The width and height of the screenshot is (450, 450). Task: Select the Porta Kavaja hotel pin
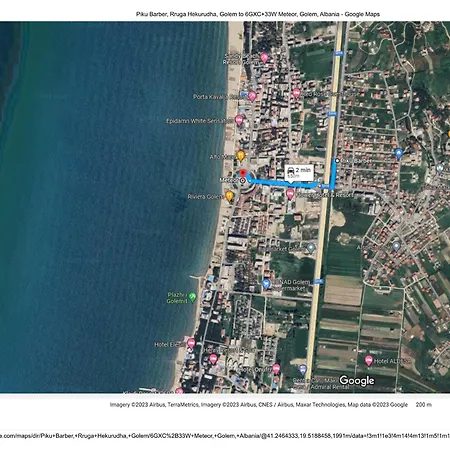click(252, 97)
